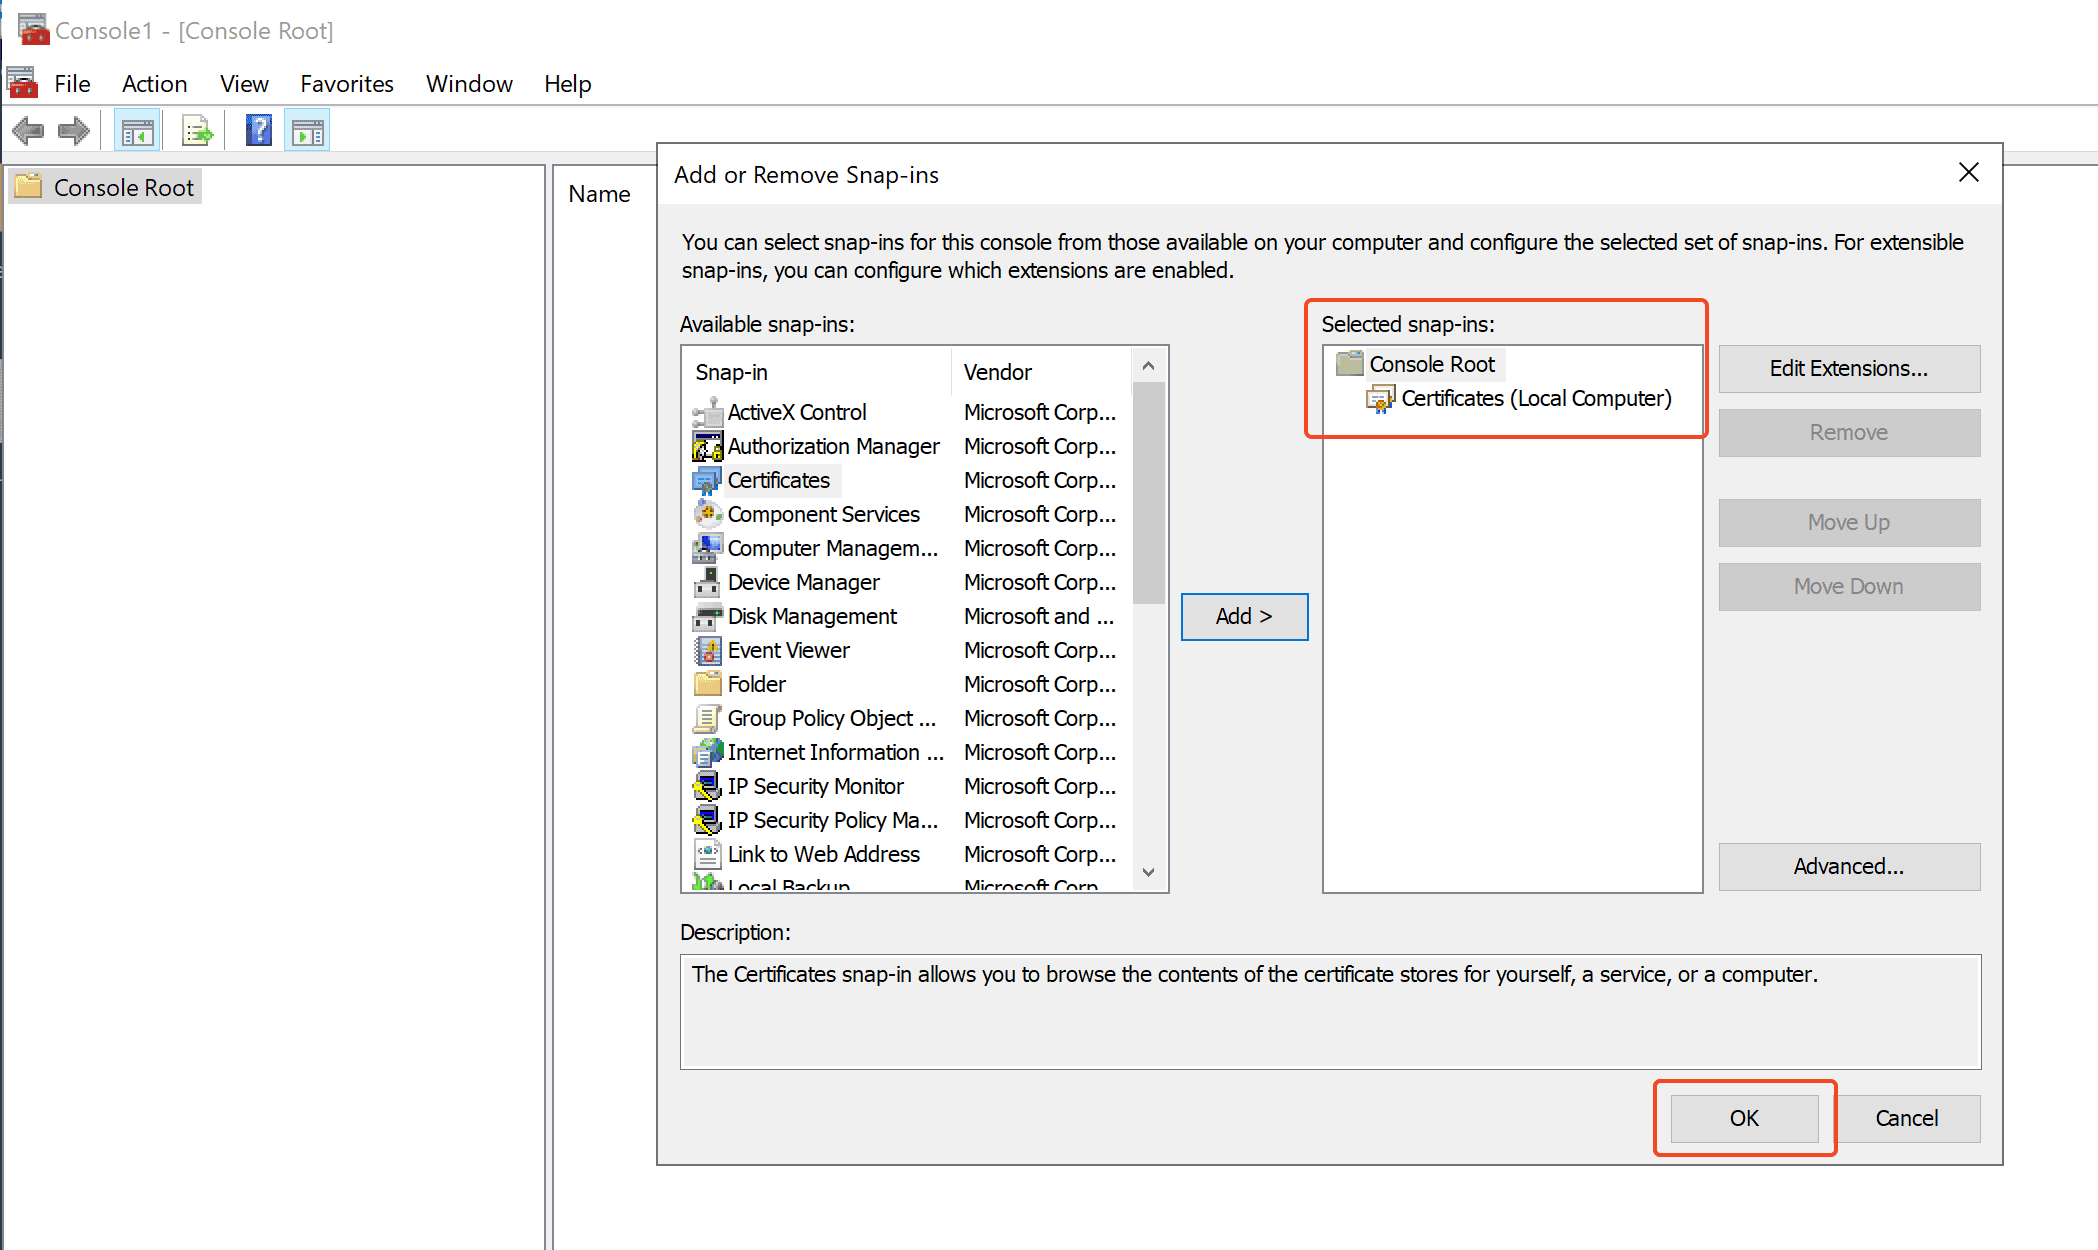Click the Certificates snap-in icon in Available list

tap(707, 480)
